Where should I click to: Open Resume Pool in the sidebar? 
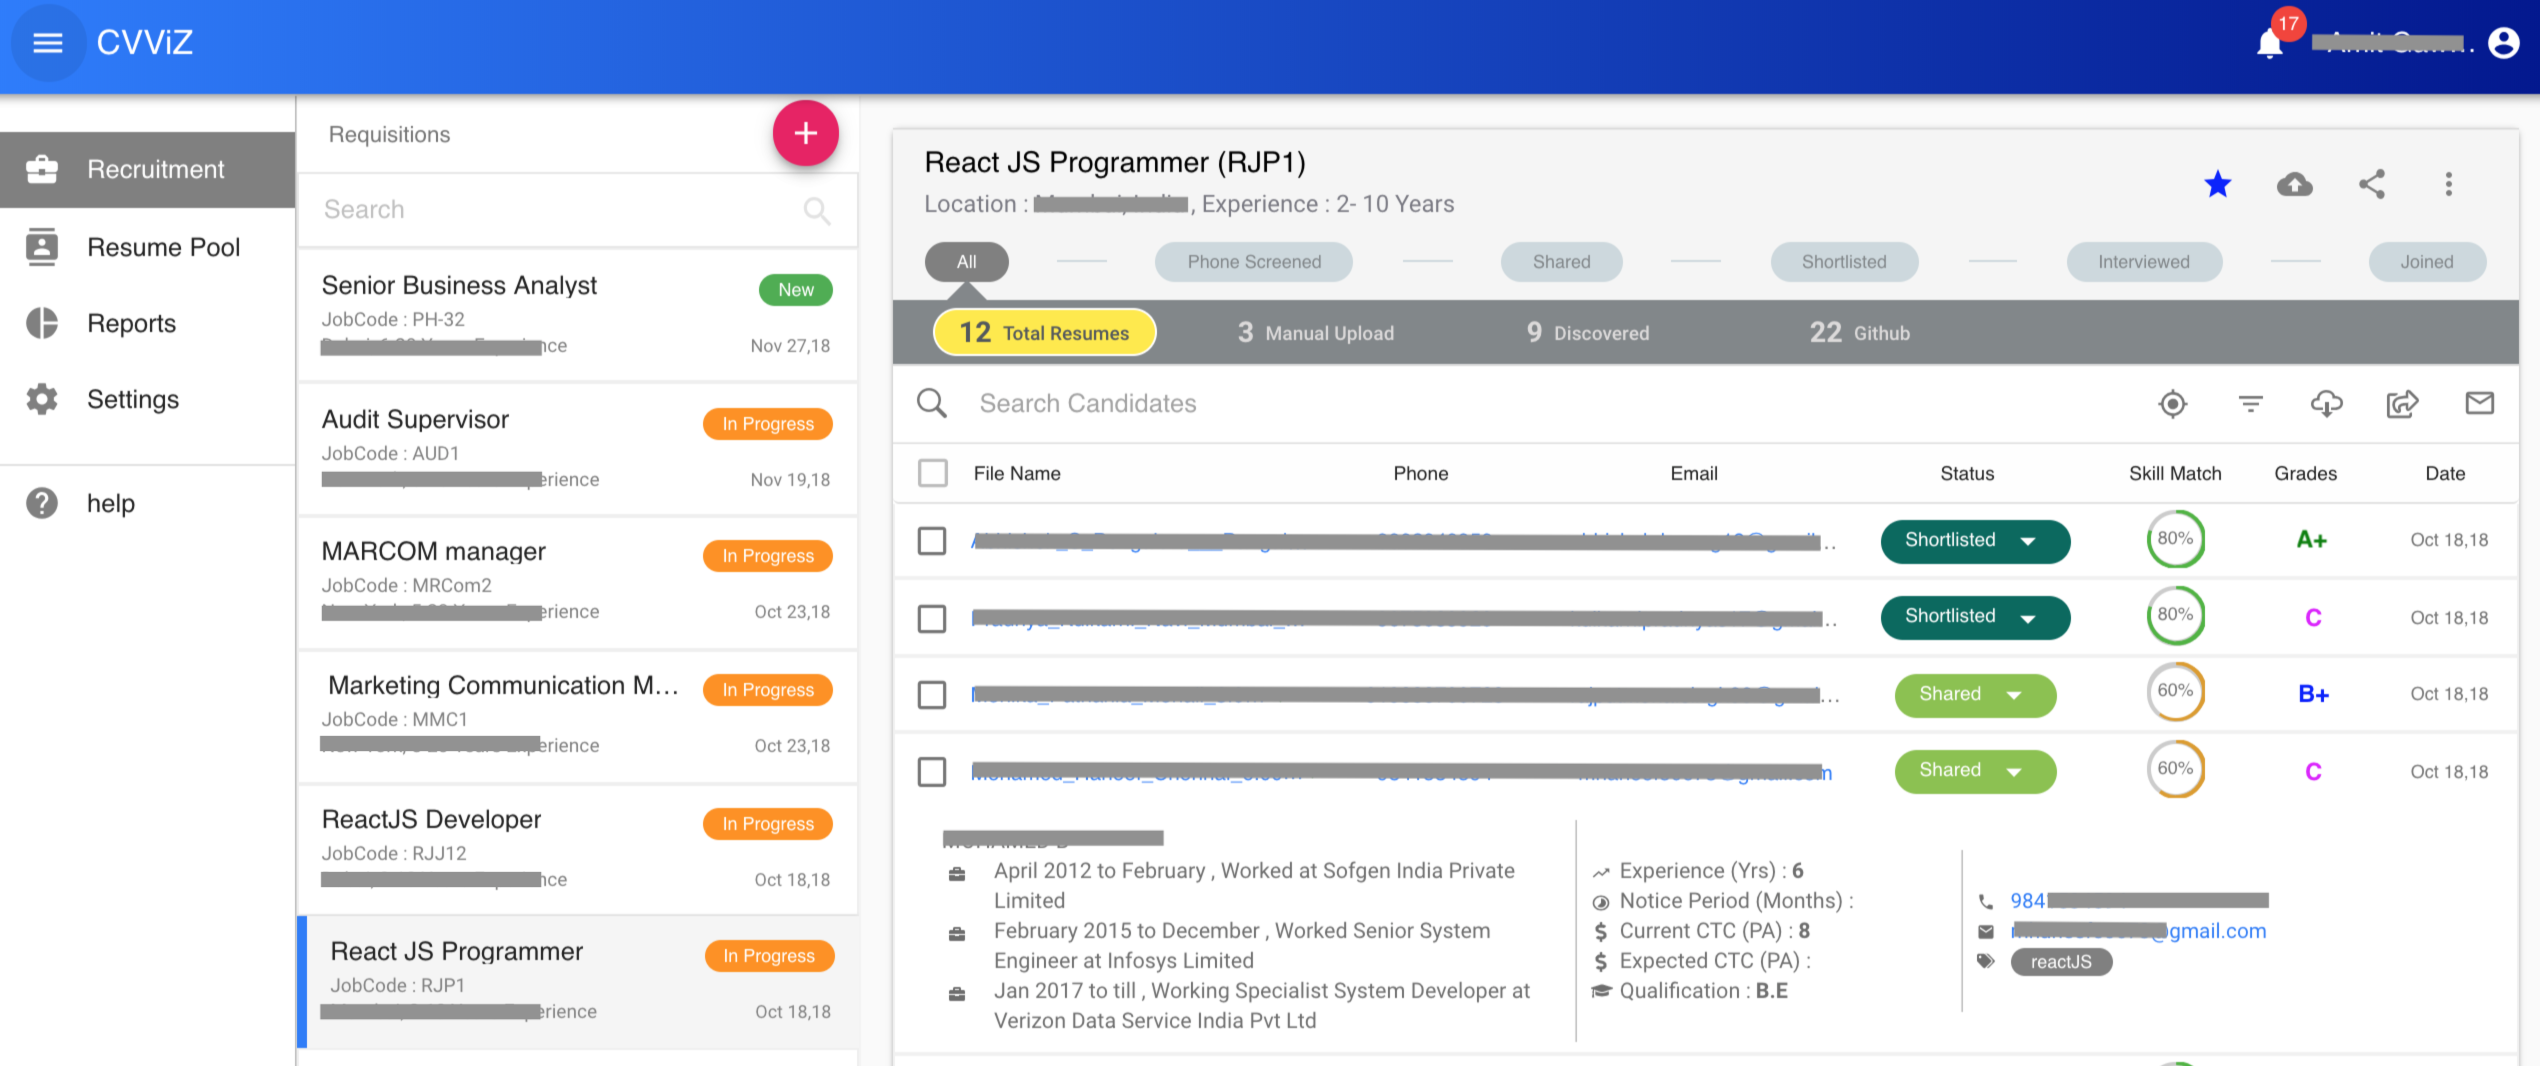point(147,247)
